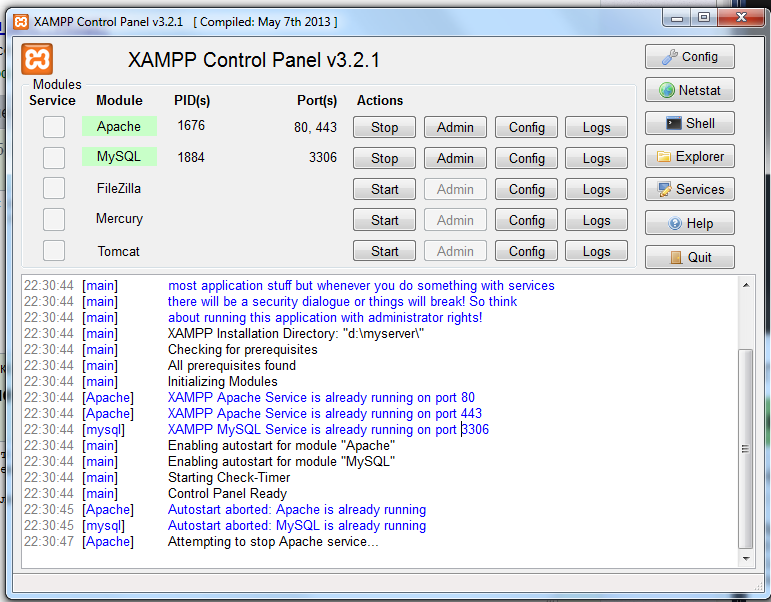This screenshot has width=771, height=602.
Task: Minimize the XAMPP Control Panel window
Action: (x=677, y=18)
